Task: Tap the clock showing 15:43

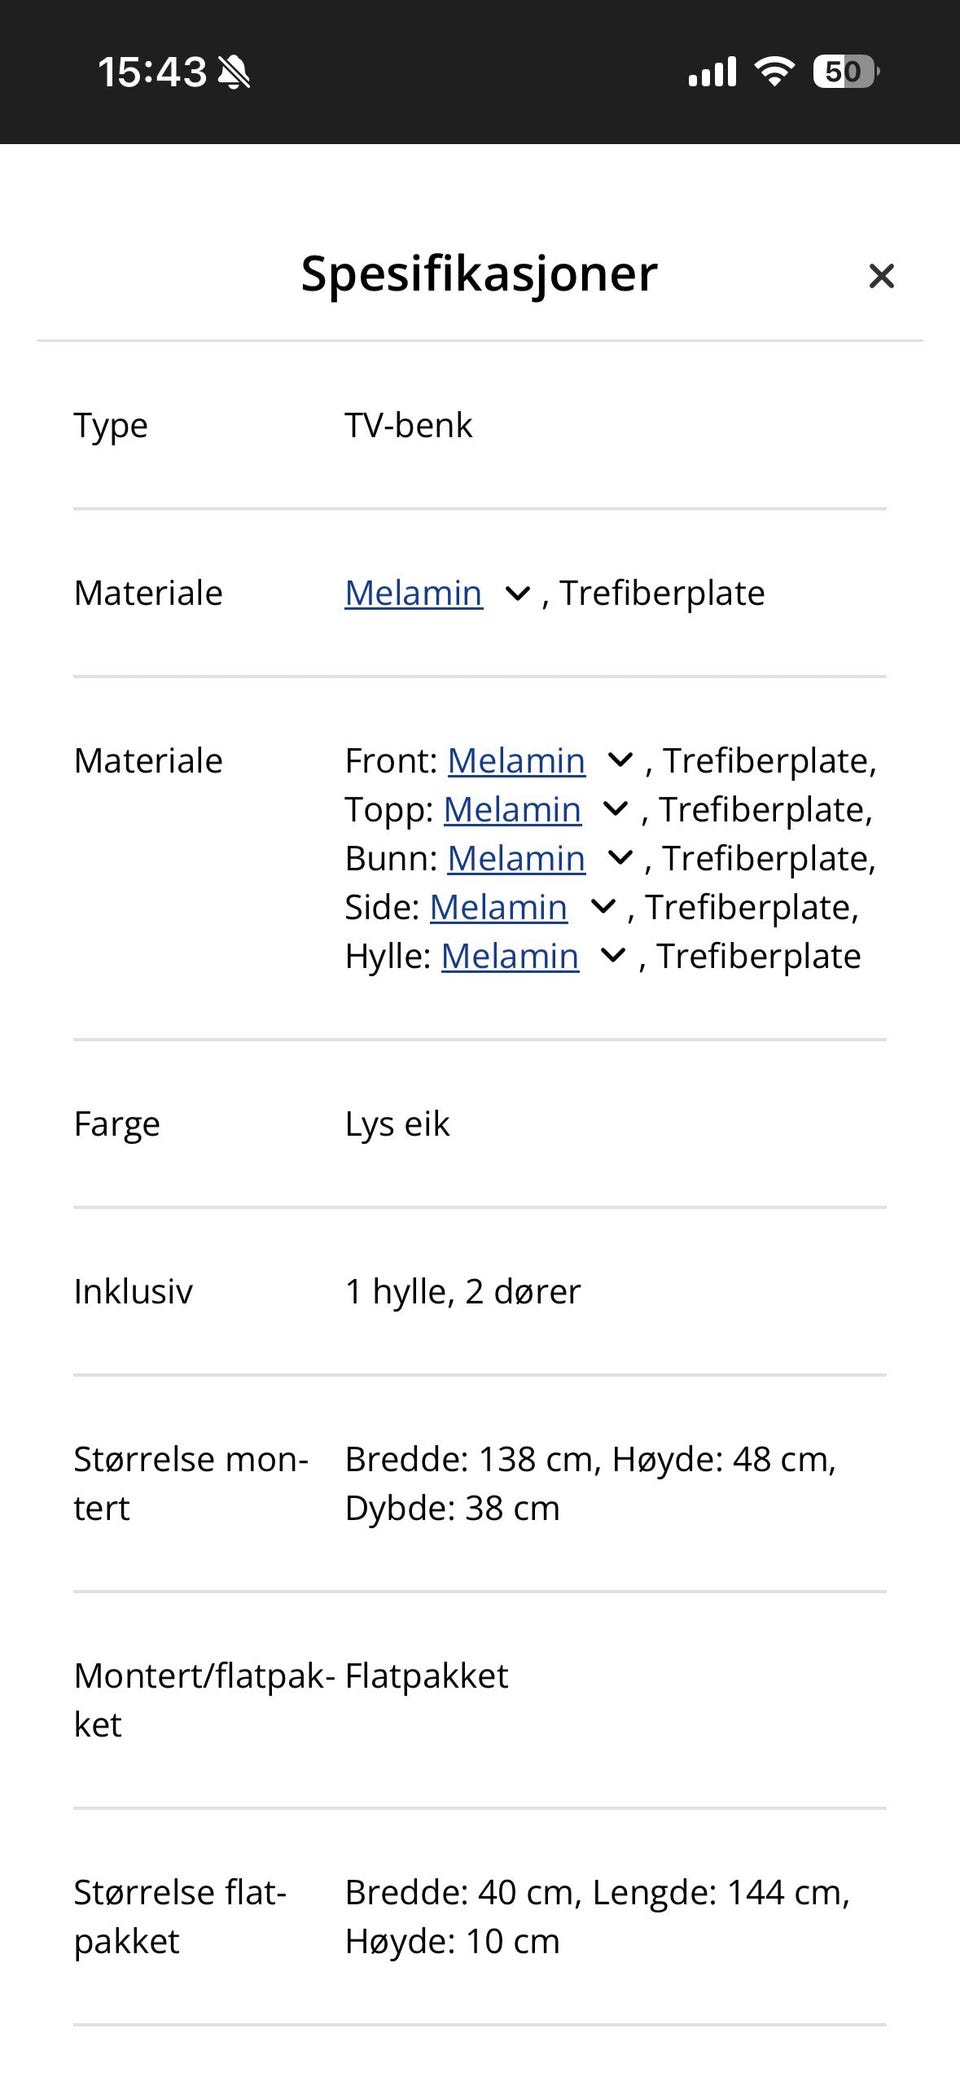Action: tap(152, 70)
